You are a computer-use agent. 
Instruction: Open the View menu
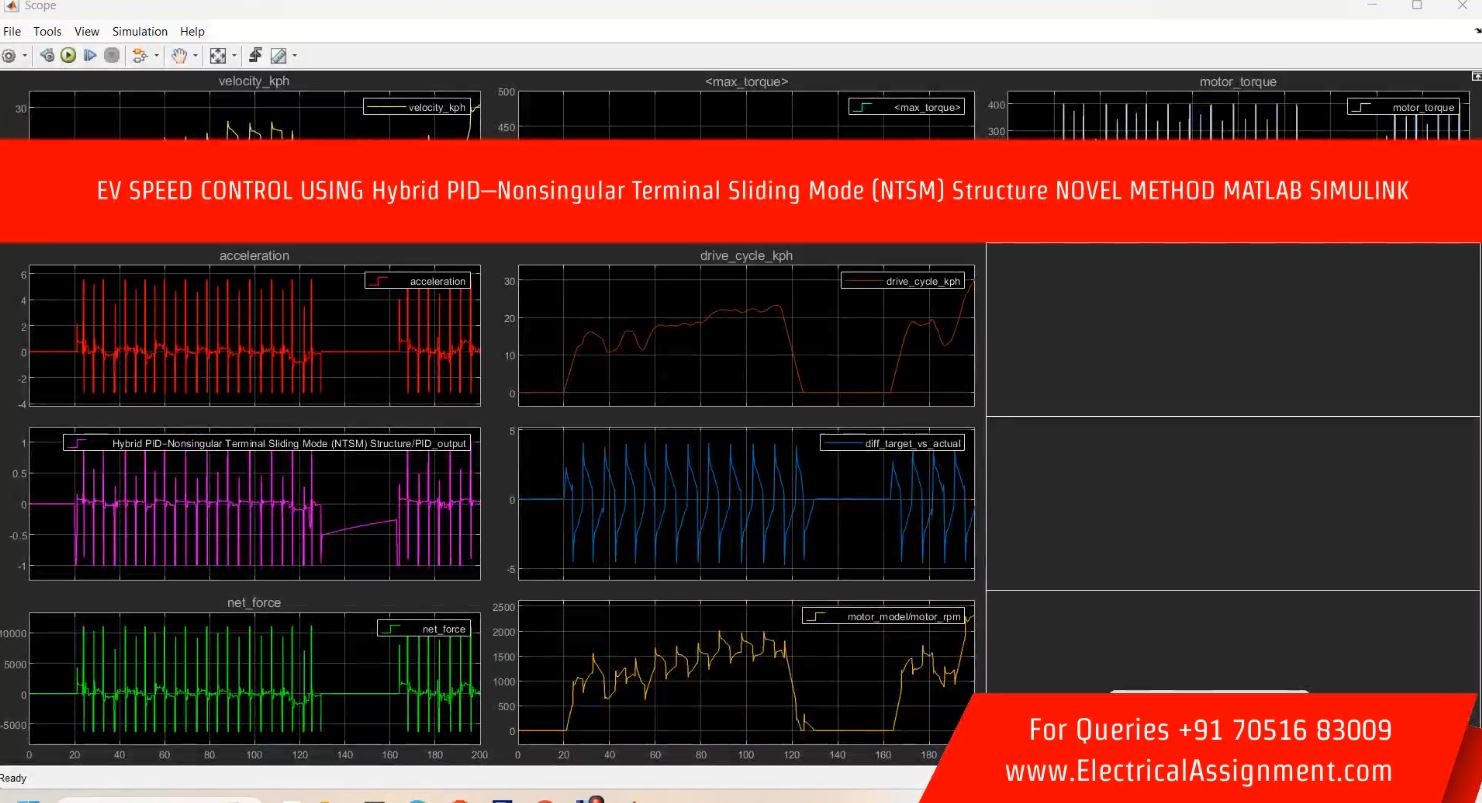tap(87, 32)
